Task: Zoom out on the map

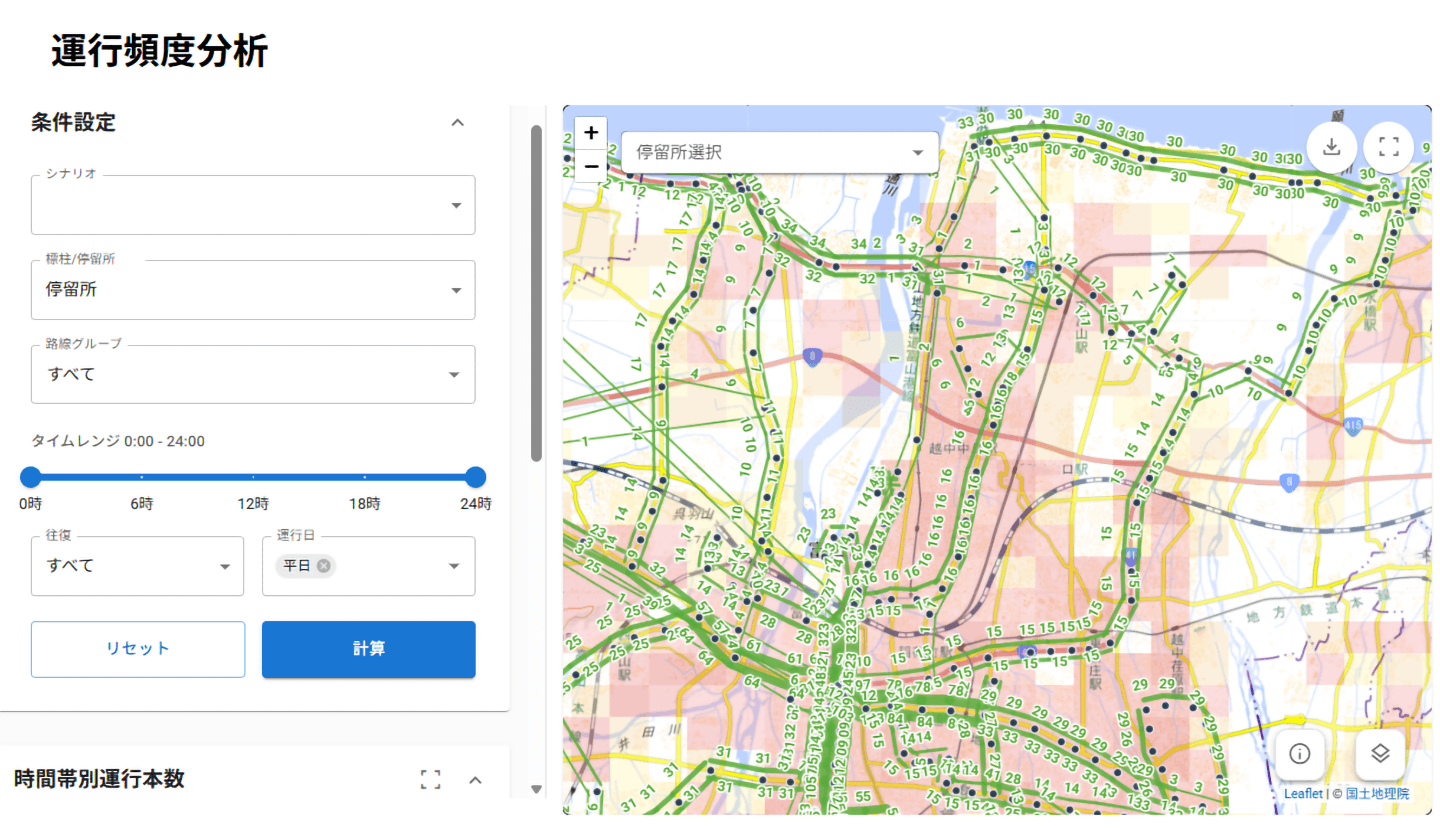Action: (591, 165)
